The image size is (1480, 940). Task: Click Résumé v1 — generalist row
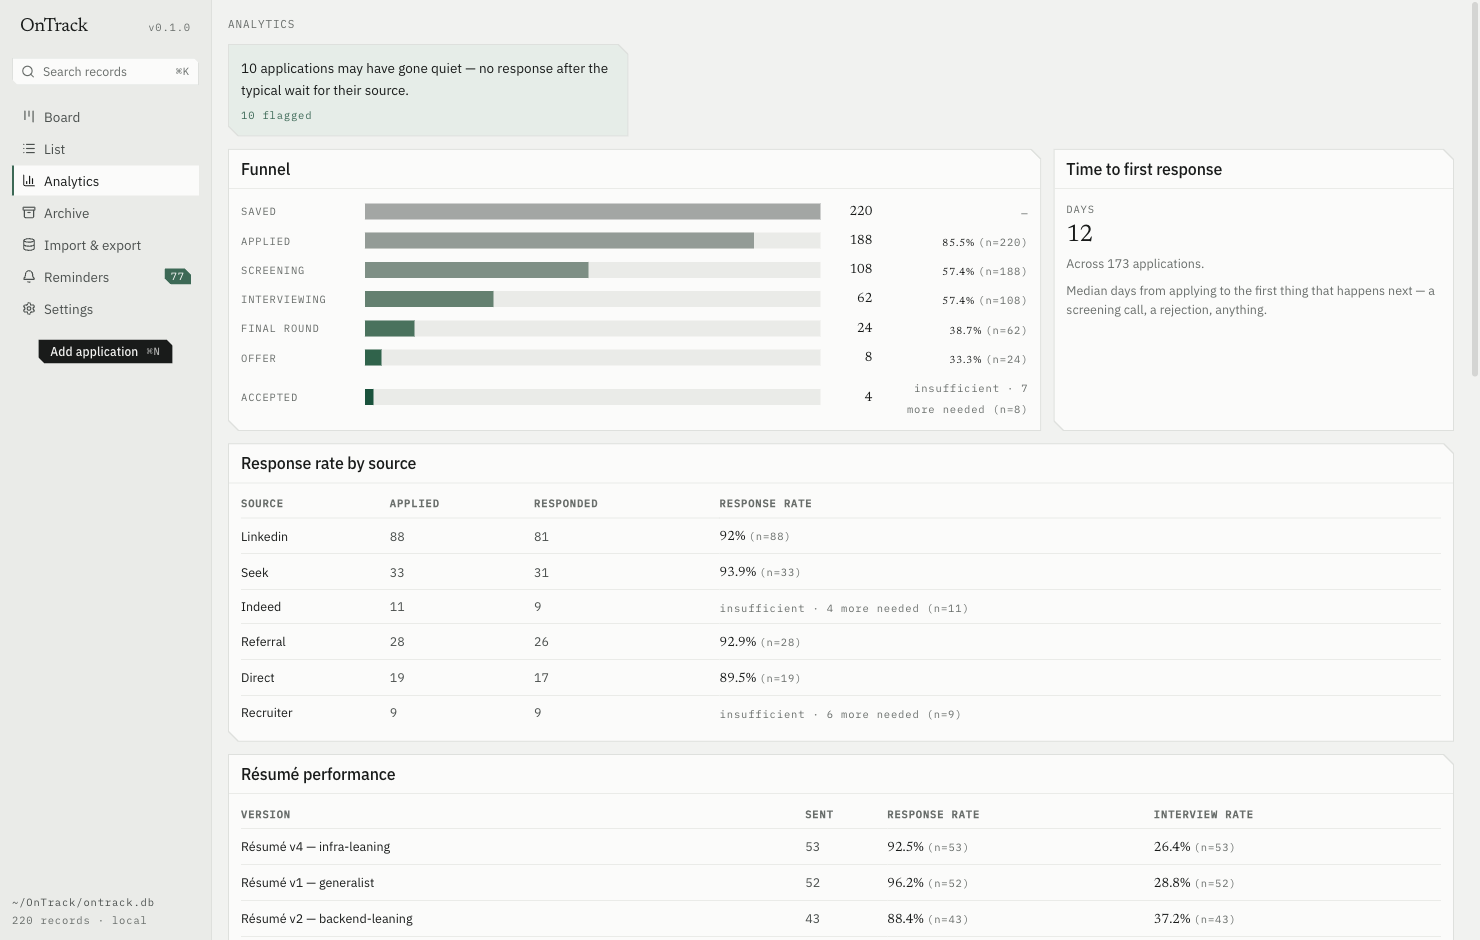click(841, 883)
